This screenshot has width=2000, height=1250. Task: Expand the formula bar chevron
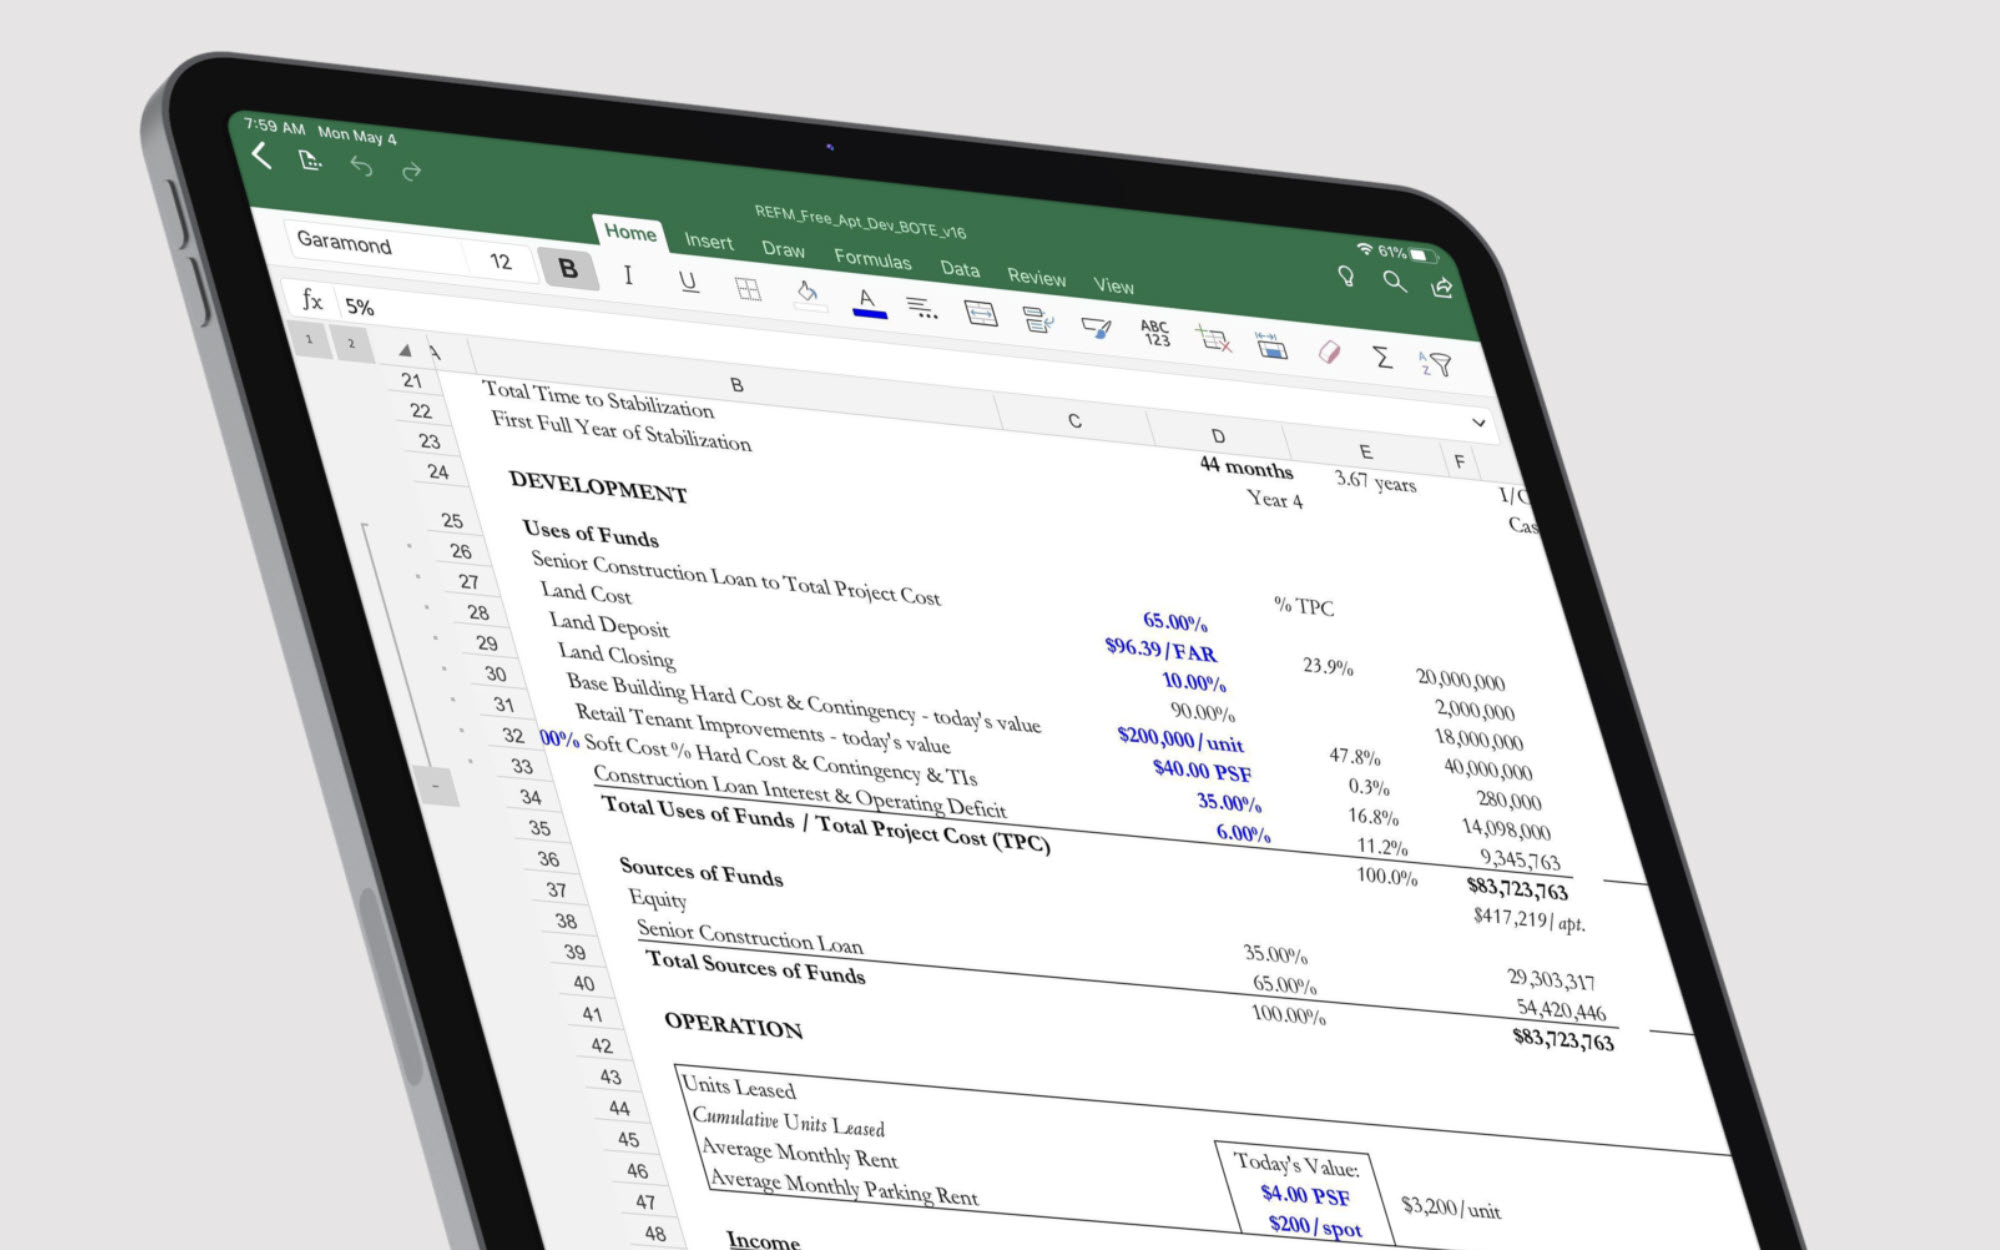[x=1478, y=423]
